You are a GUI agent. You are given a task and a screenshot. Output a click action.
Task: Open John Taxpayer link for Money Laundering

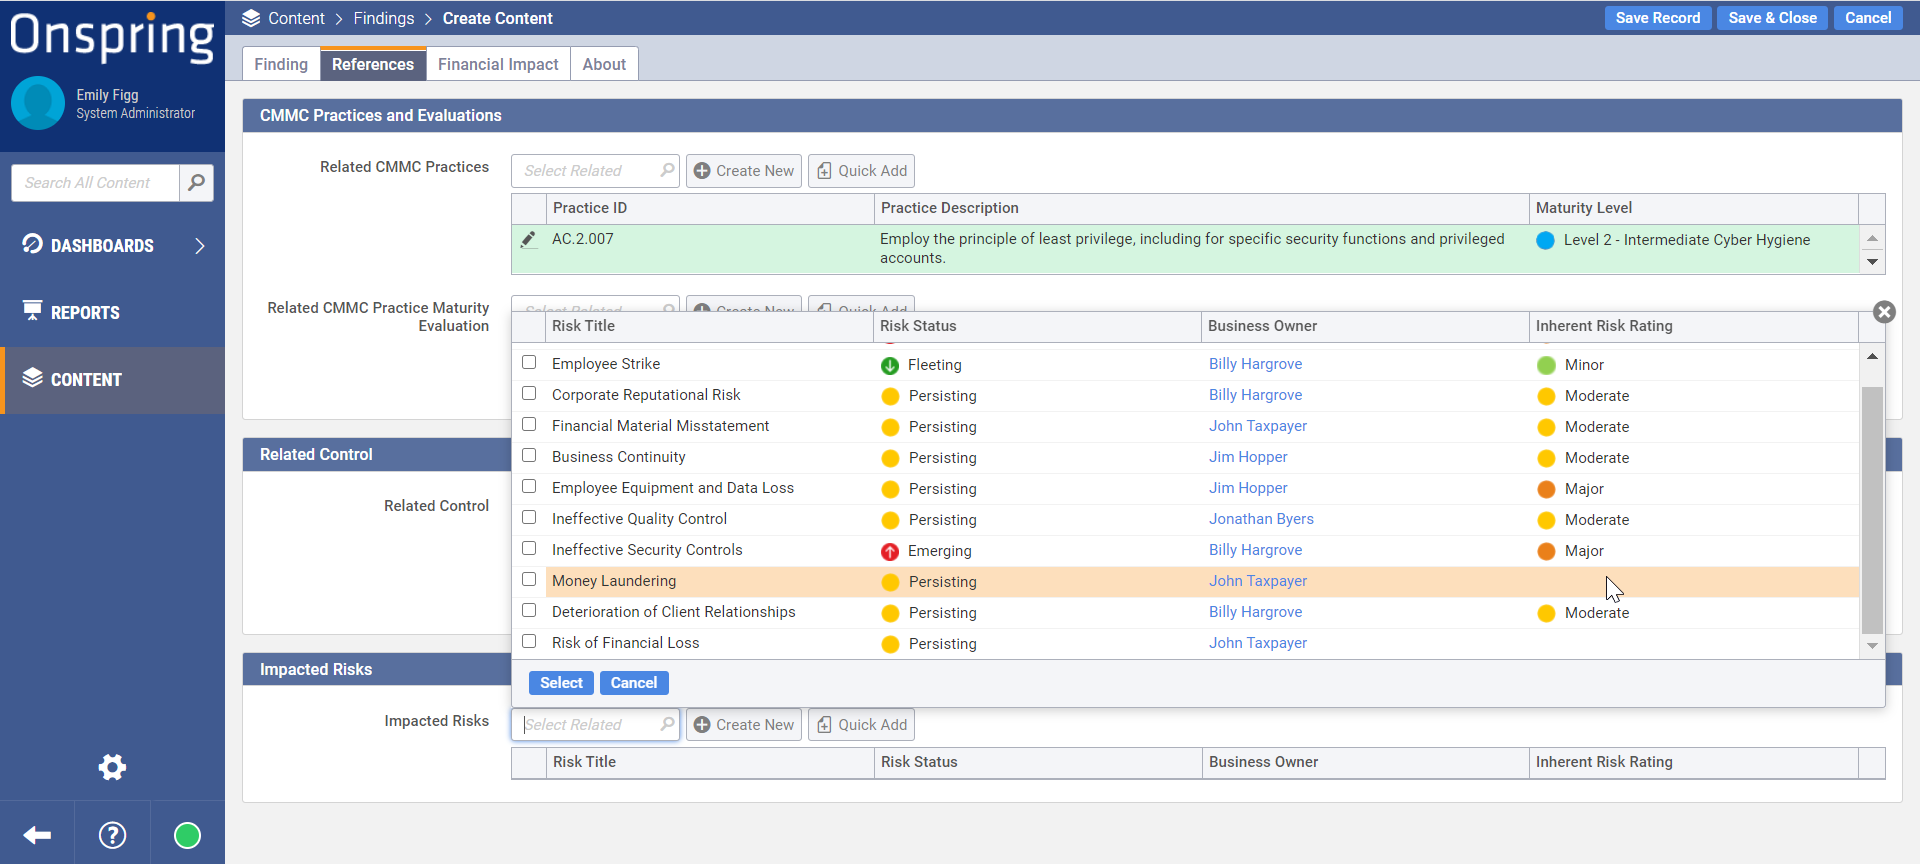tap(1258, 581)
